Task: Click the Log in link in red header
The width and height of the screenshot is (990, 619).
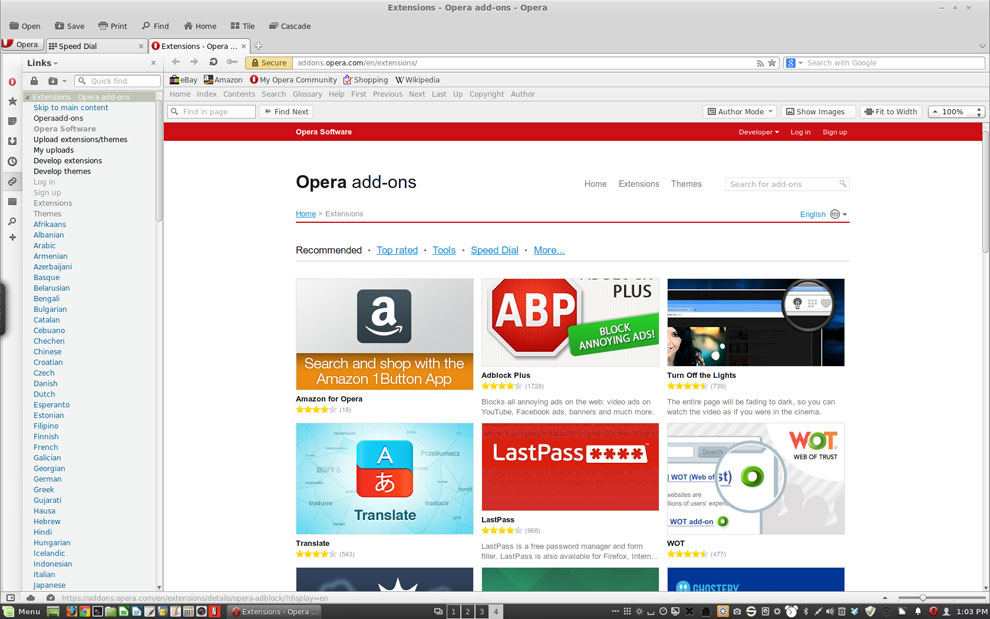Action: click(x=800, y=132)
